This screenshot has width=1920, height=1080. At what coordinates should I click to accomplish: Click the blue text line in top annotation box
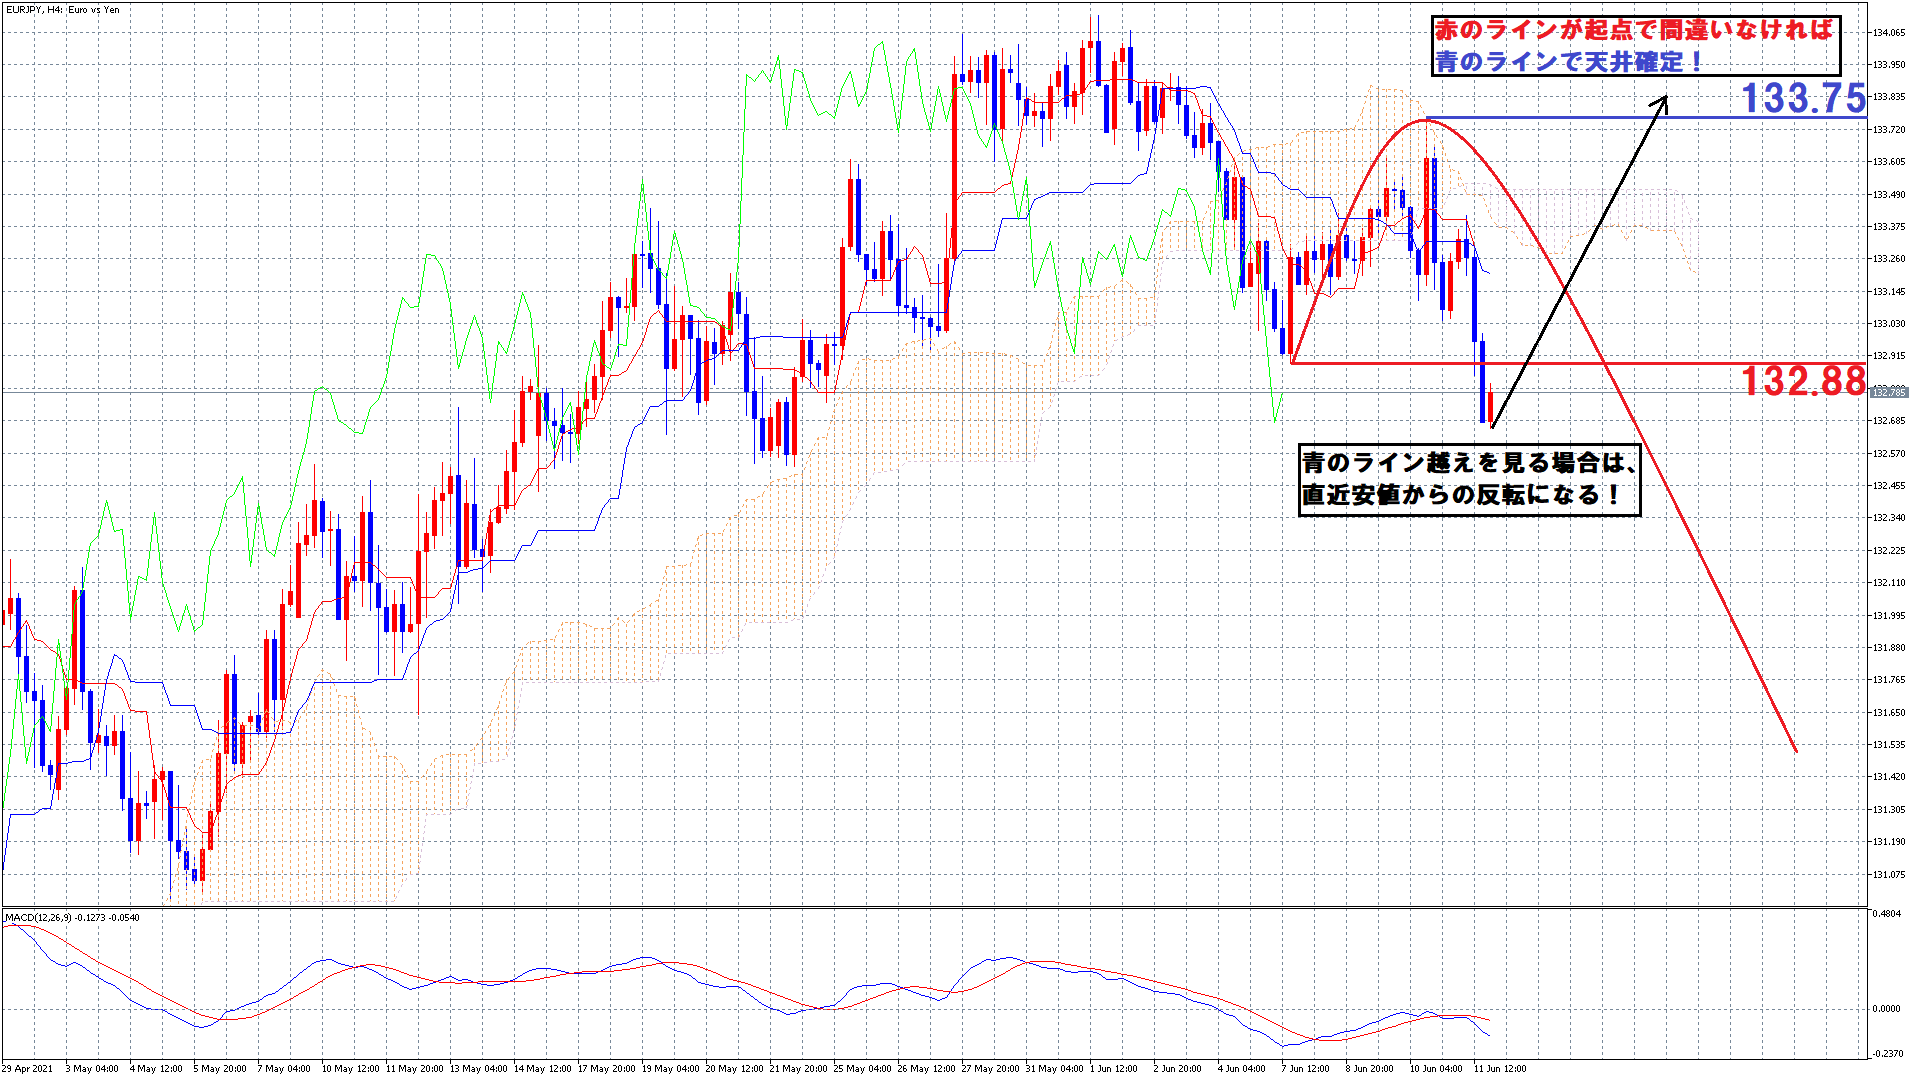tap(1570, 62)
